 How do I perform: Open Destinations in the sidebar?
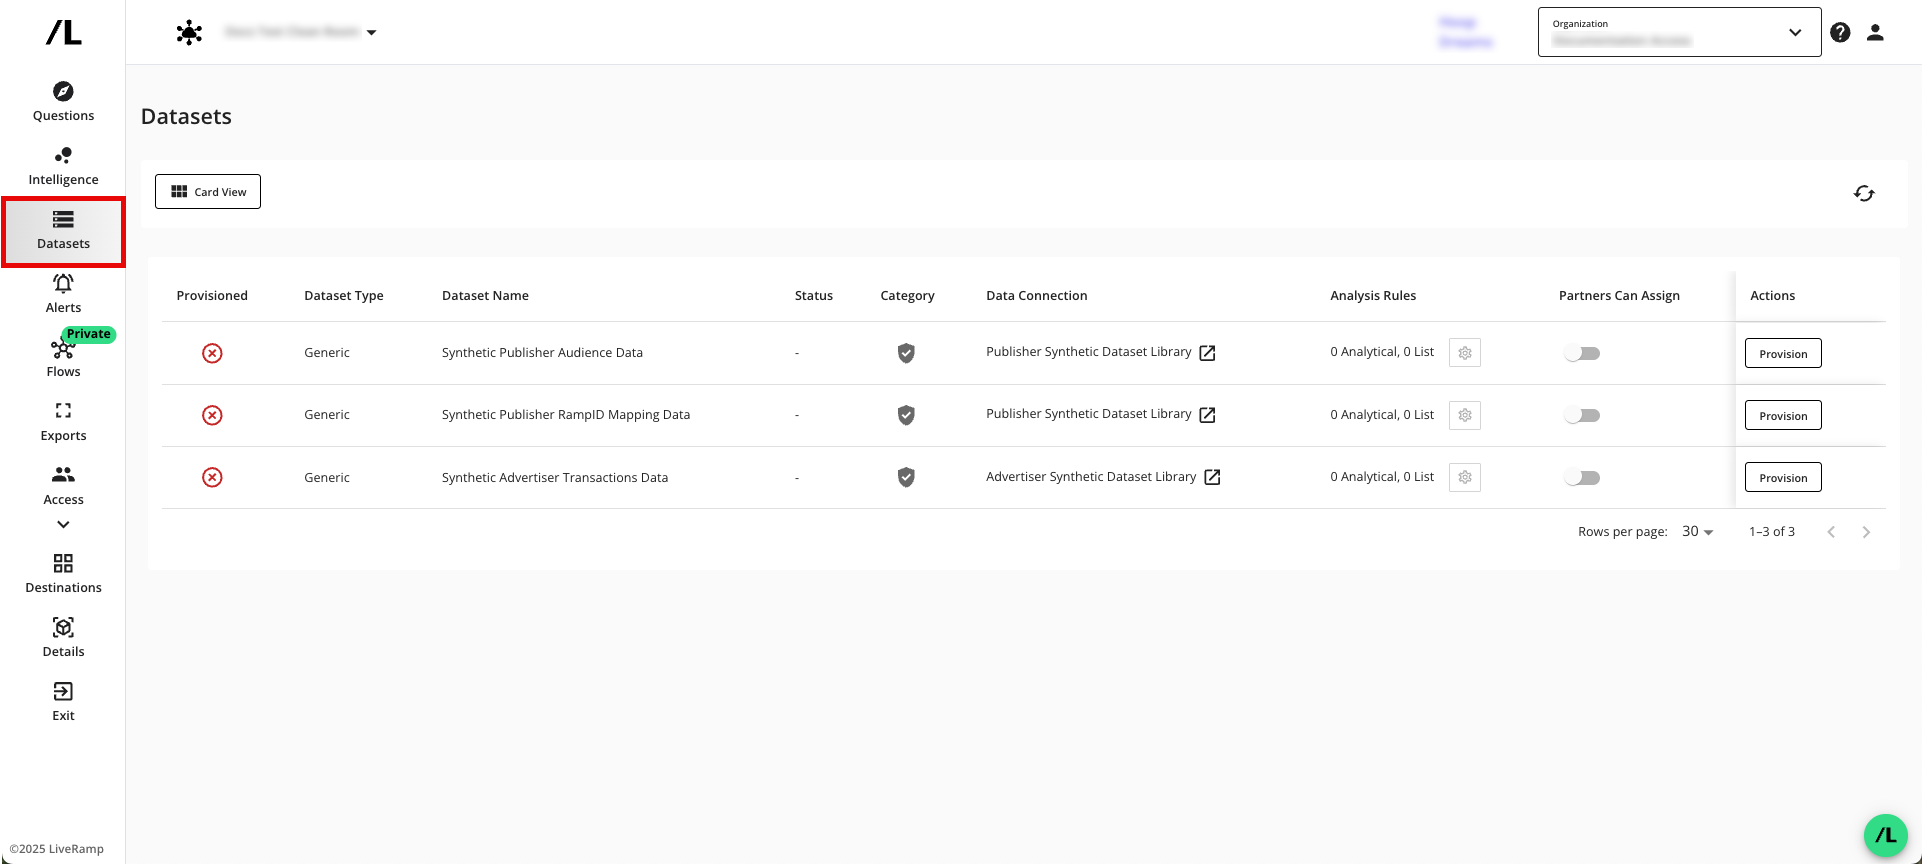point(63,573)
